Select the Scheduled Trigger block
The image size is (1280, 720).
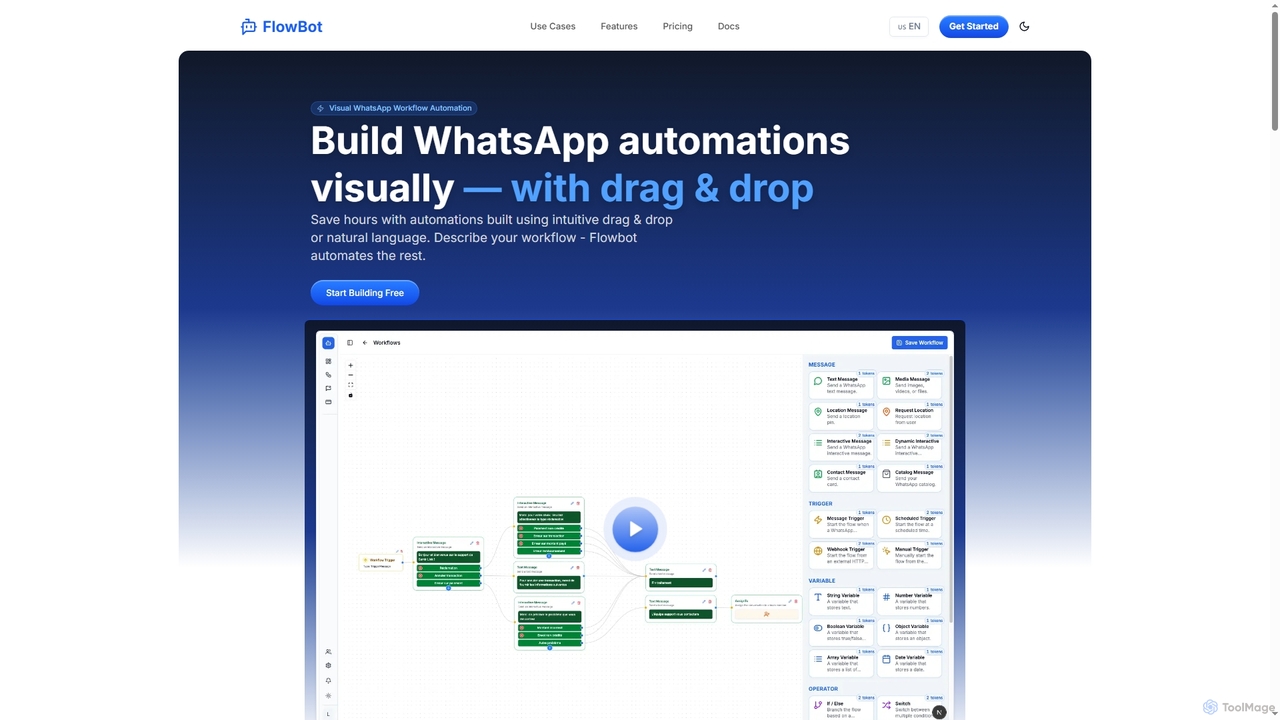click(x=910, y=524)
